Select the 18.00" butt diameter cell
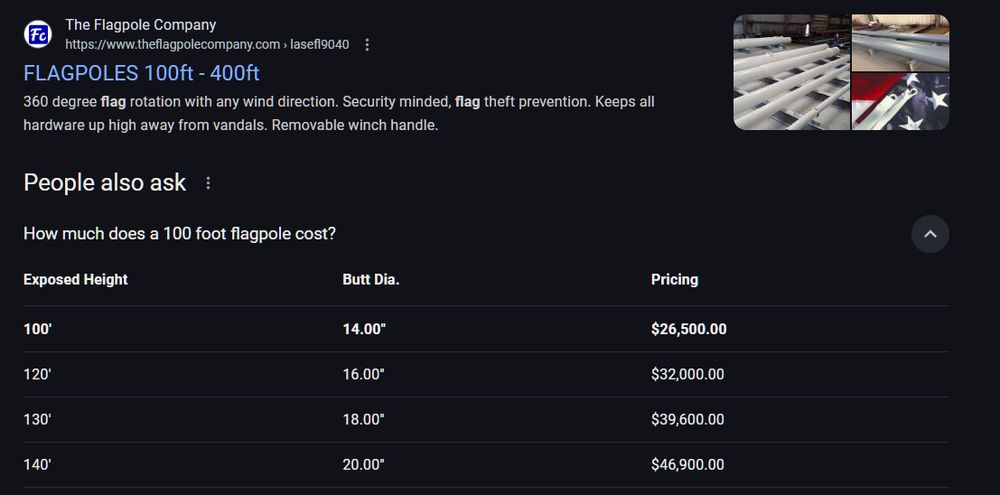The height and width of the screenshot is (495, 1000). coord(363,420)
